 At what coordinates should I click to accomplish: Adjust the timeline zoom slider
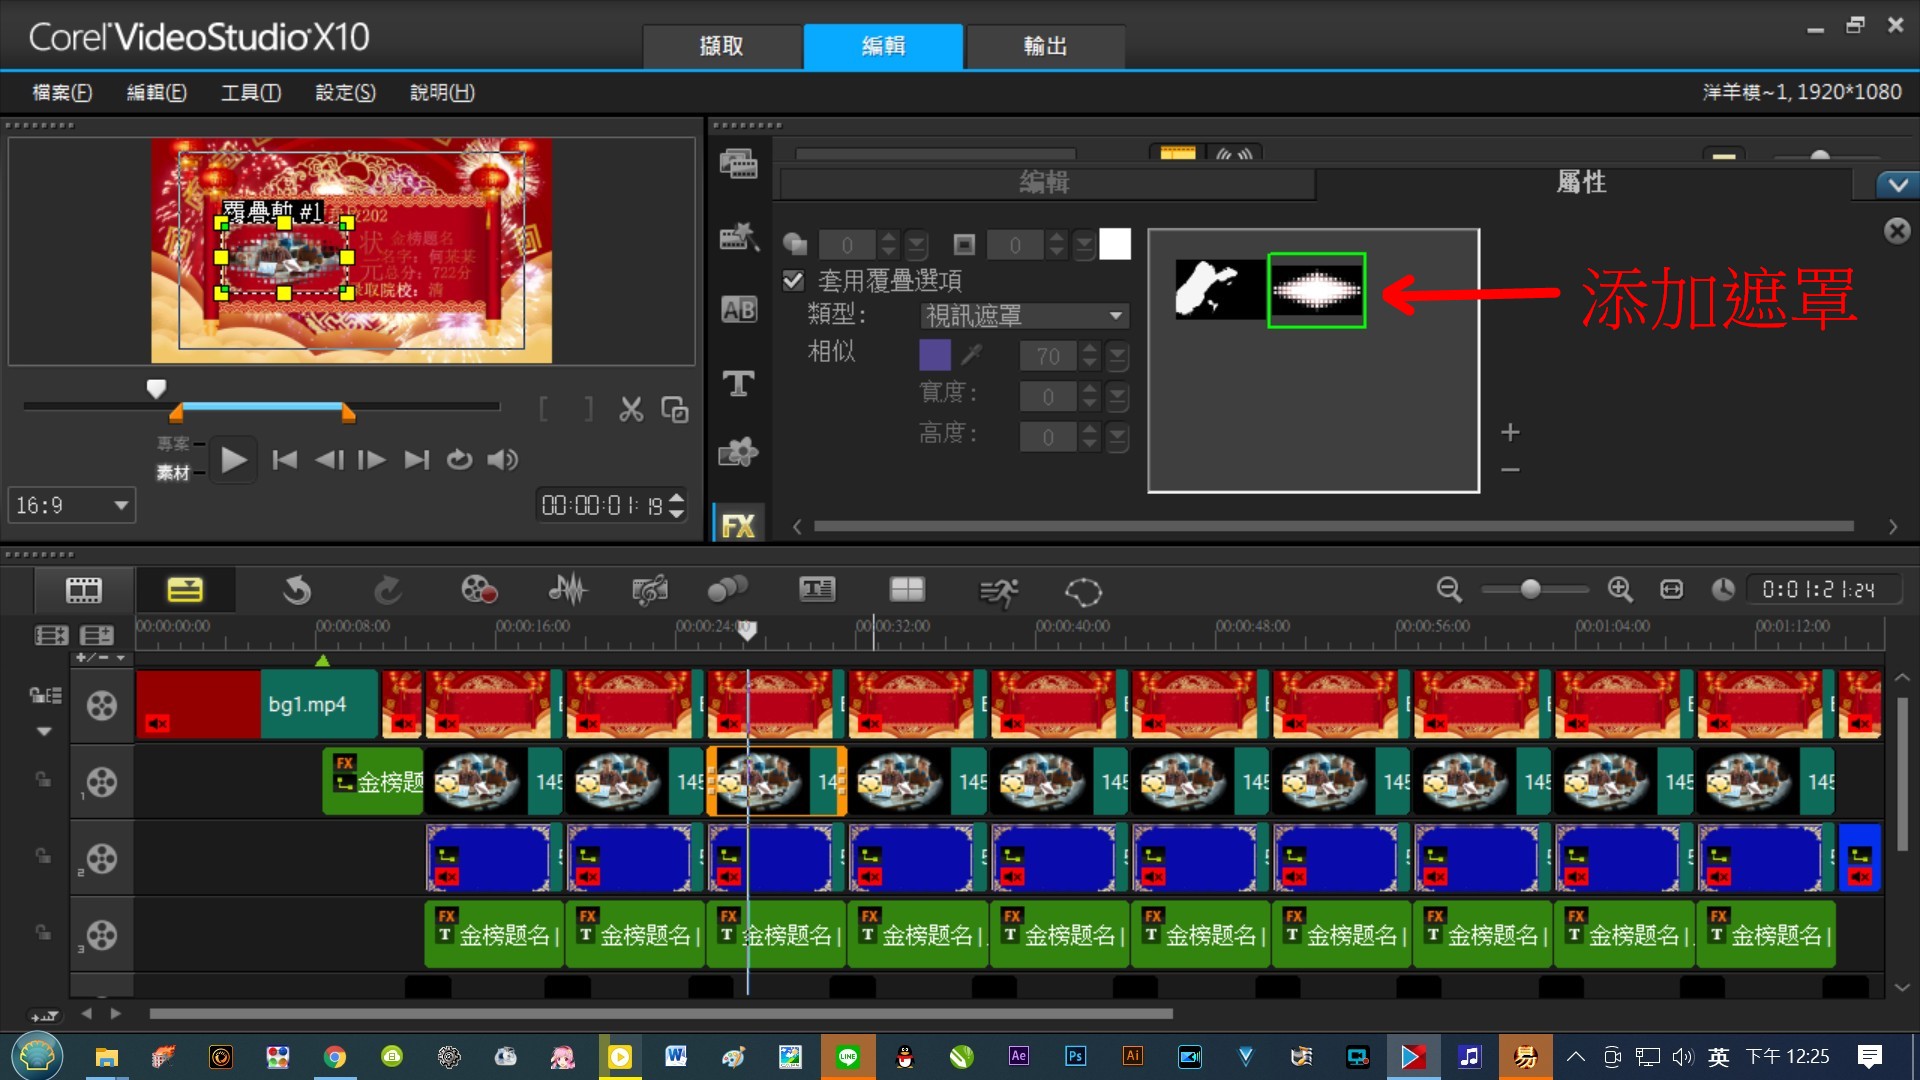pyautogui.click(x=1530, y=590)
